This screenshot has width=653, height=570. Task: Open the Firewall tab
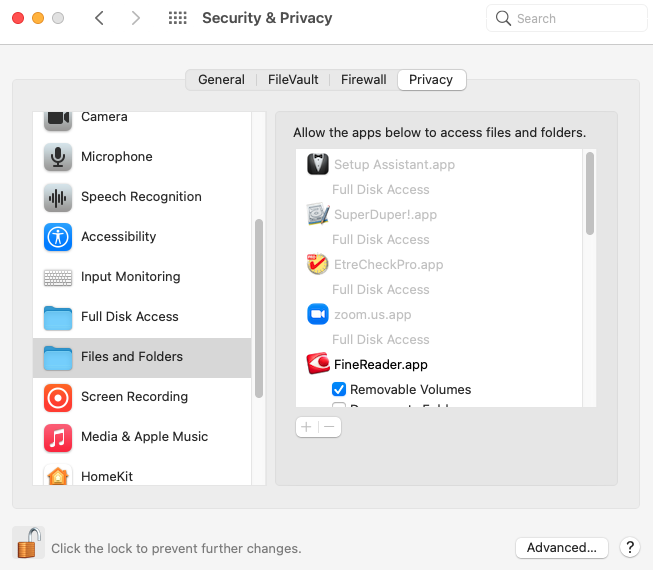point(363,80)
